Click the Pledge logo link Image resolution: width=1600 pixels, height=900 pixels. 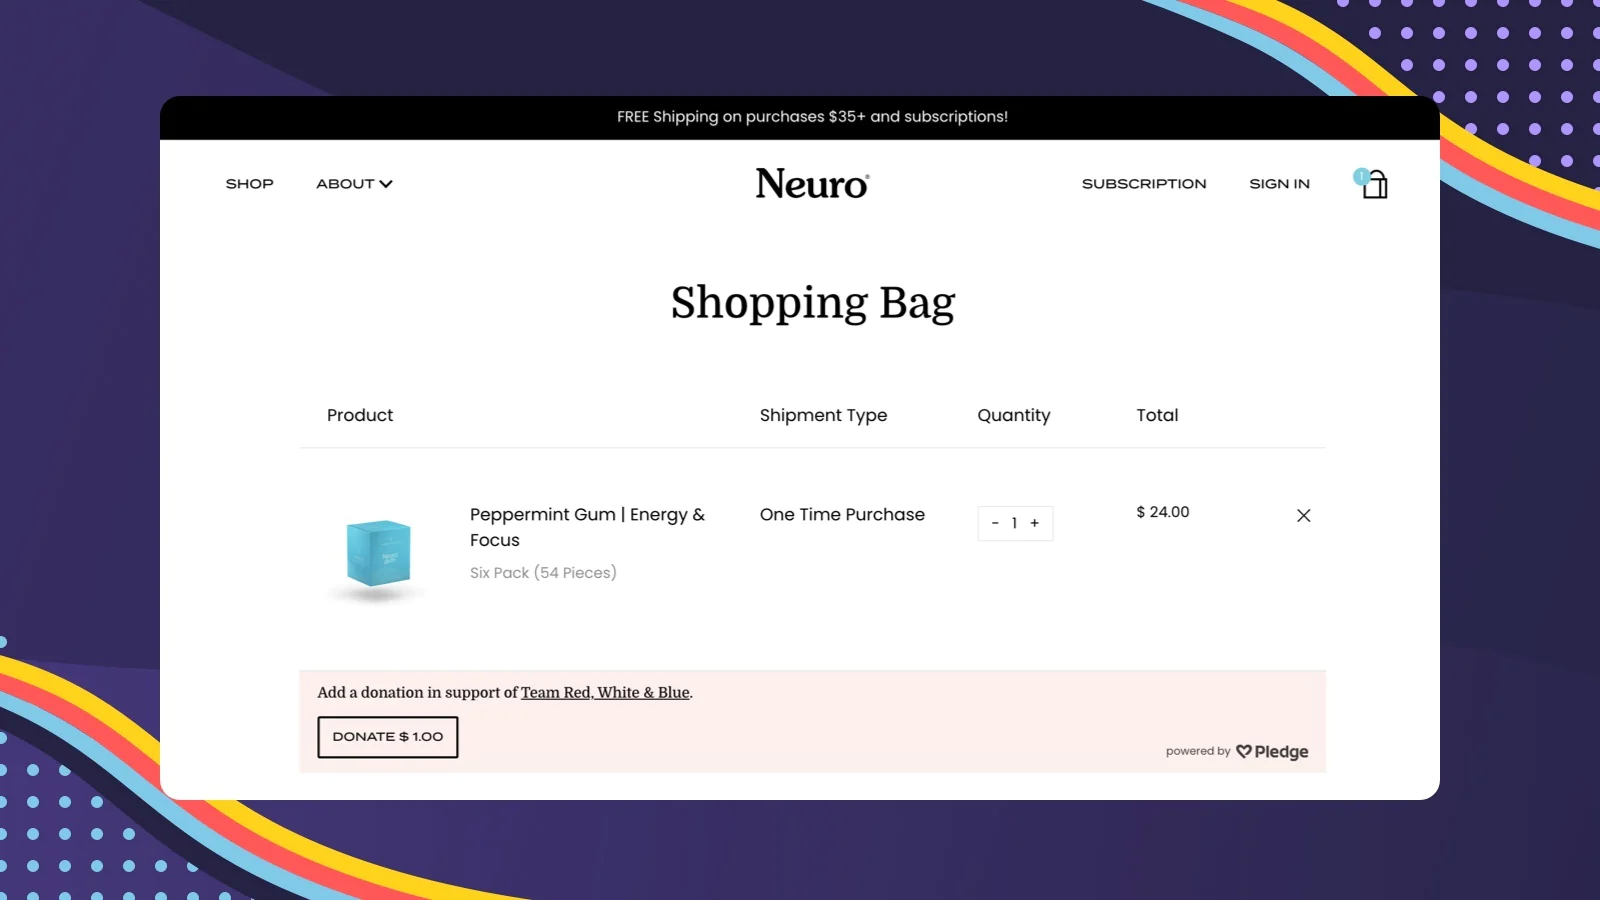point(1272,751)
